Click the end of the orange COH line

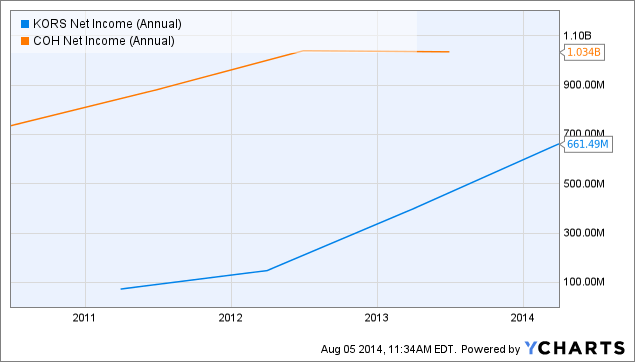(449, 52)
